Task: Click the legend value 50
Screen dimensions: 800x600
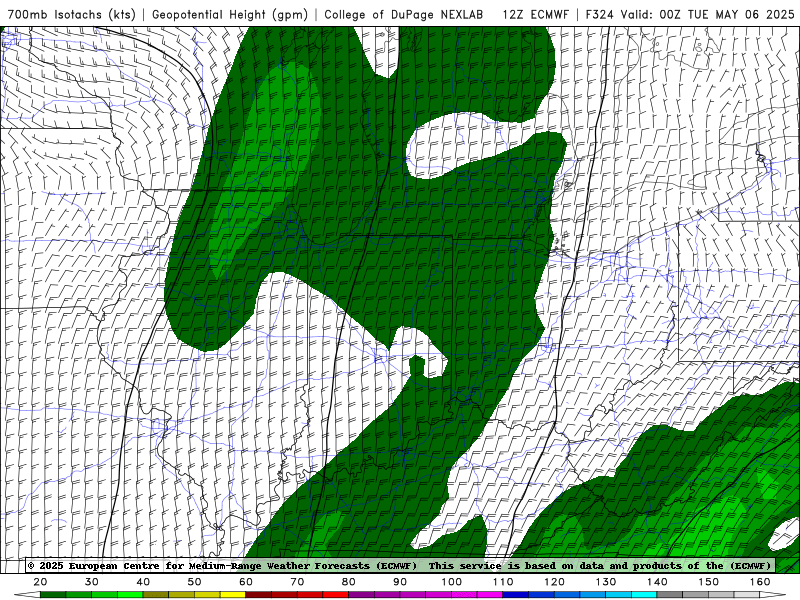Action: pos(194,582)
